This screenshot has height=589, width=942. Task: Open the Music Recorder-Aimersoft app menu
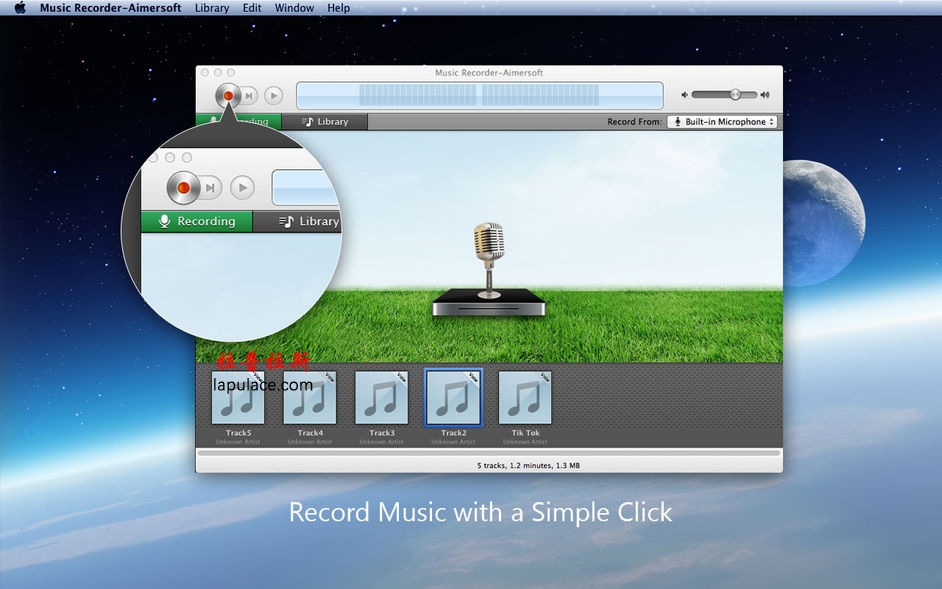tap(111, 8)
